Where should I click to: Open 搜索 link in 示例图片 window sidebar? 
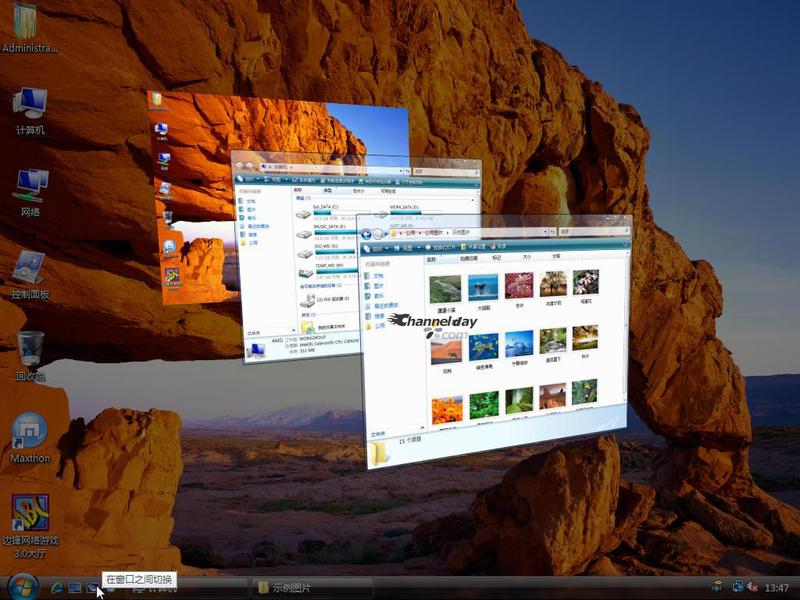374,316
